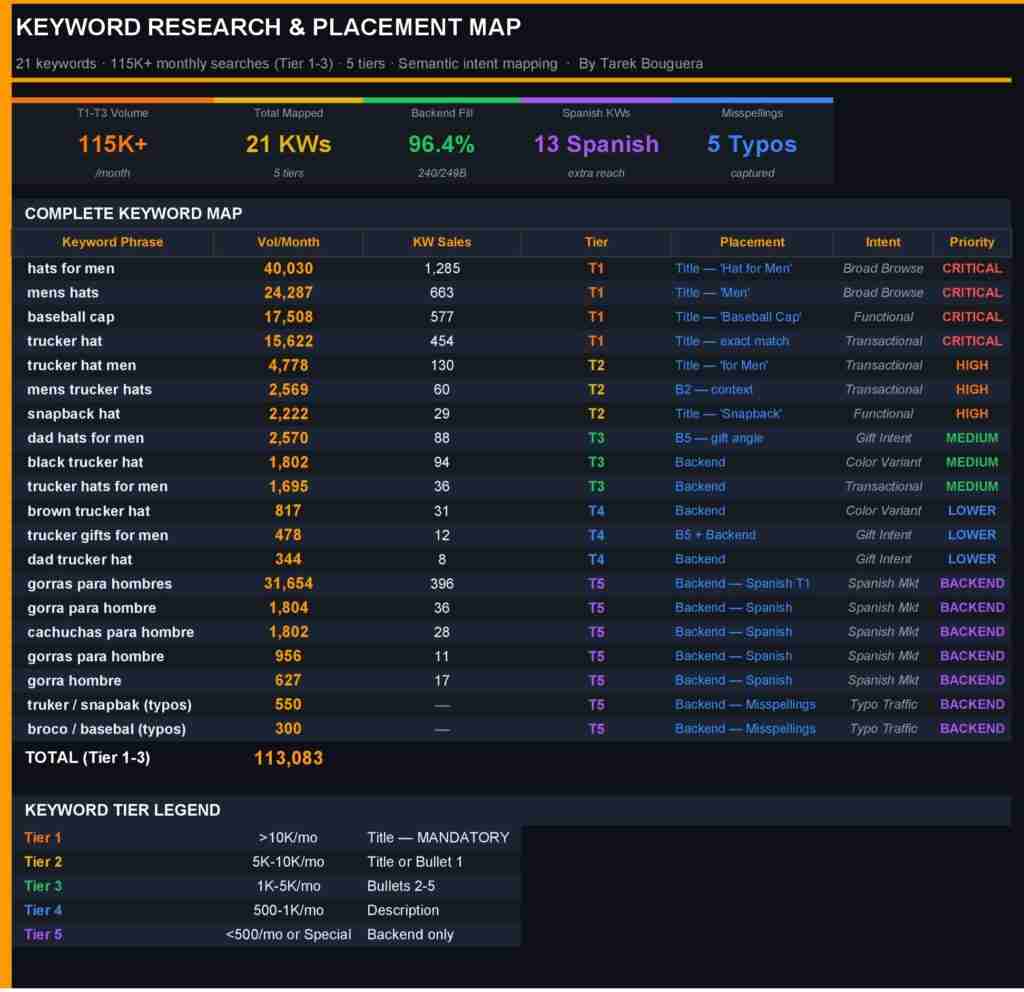This screenshot has width=1024, height=992.
Task: Click the Keyword Phrase column header
Action: [x=112, y=242]
